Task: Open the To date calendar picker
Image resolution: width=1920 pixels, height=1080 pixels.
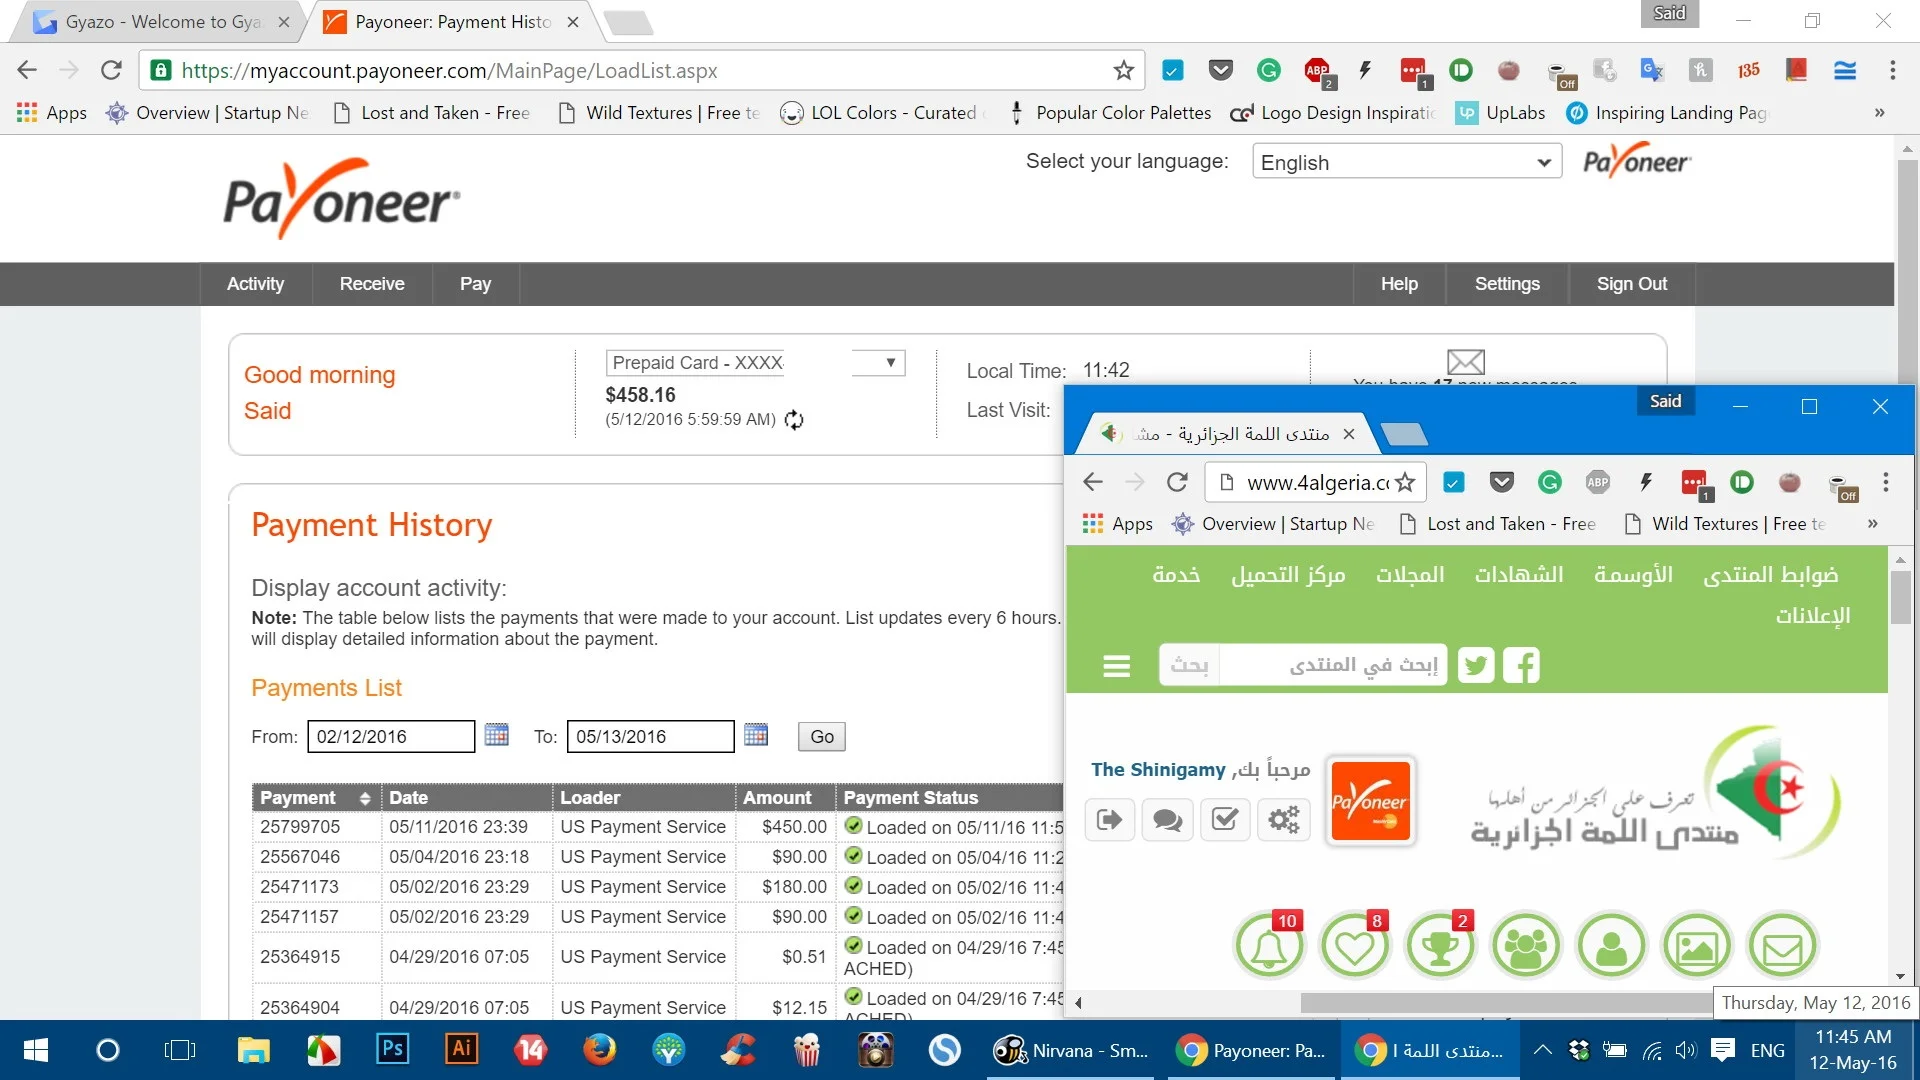Action: coord(756,735)
